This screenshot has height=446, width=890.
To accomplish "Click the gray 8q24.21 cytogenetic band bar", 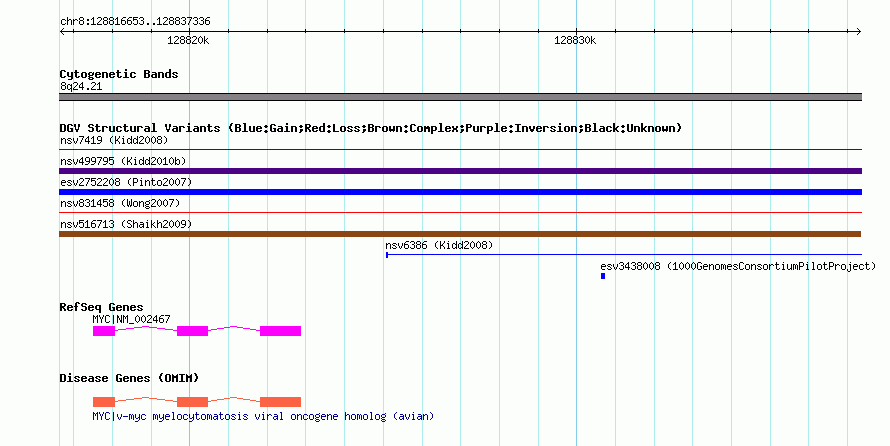I will click(460, 97).
